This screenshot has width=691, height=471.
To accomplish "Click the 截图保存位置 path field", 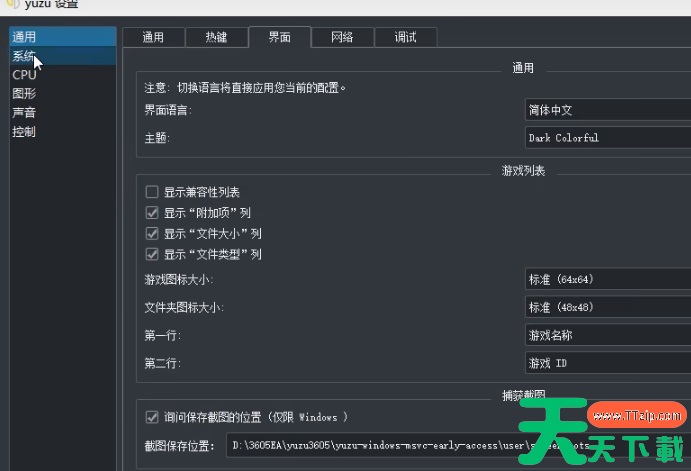I will click(x=458, y=445).
